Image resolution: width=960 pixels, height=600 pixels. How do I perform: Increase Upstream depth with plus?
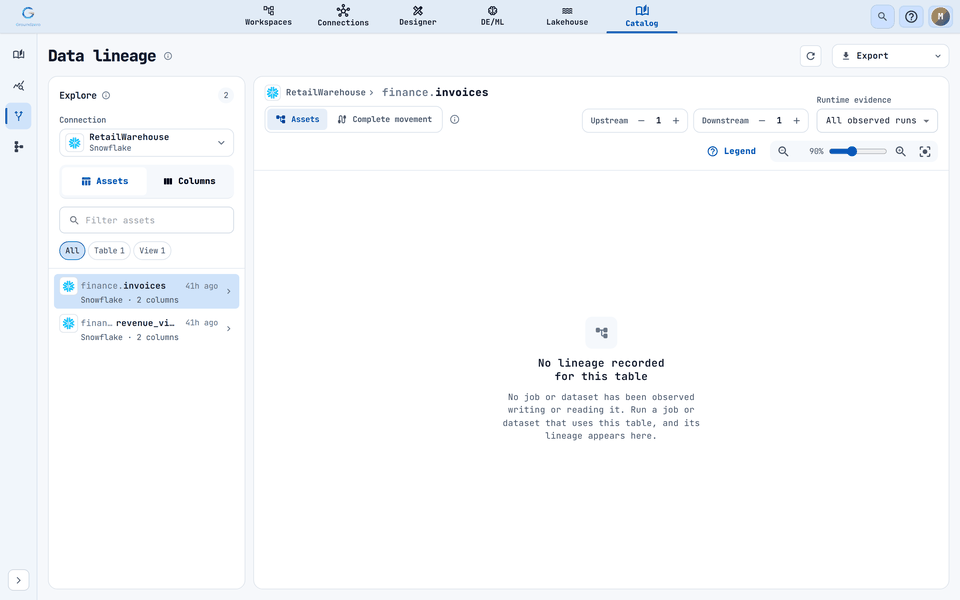[676, 121]
